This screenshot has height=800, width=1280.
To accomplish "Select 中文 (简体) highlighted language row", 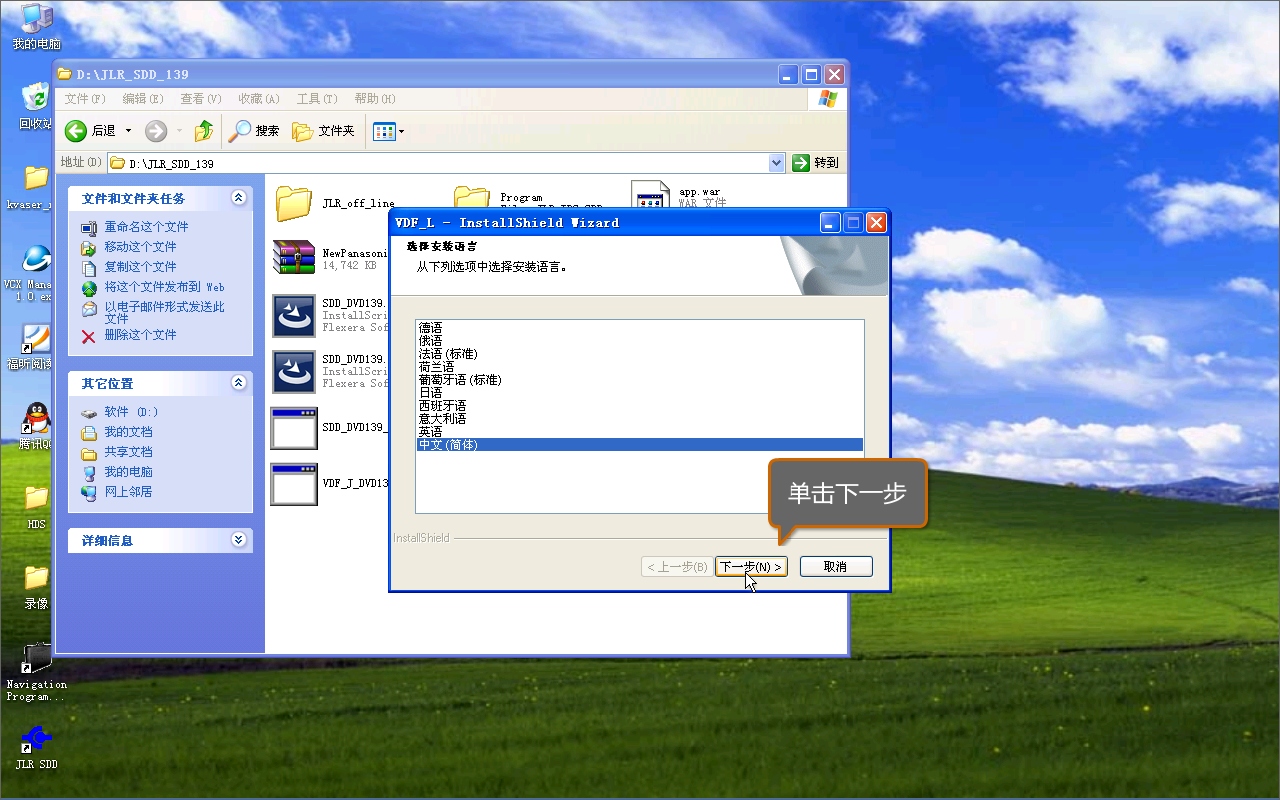I will 640,445.
